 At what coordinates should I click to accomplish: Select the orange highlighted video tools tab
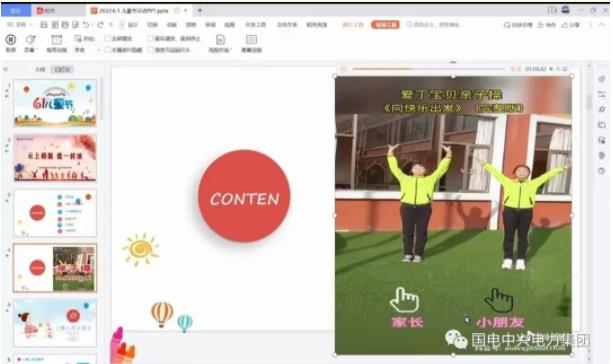(x=385, y=25)
